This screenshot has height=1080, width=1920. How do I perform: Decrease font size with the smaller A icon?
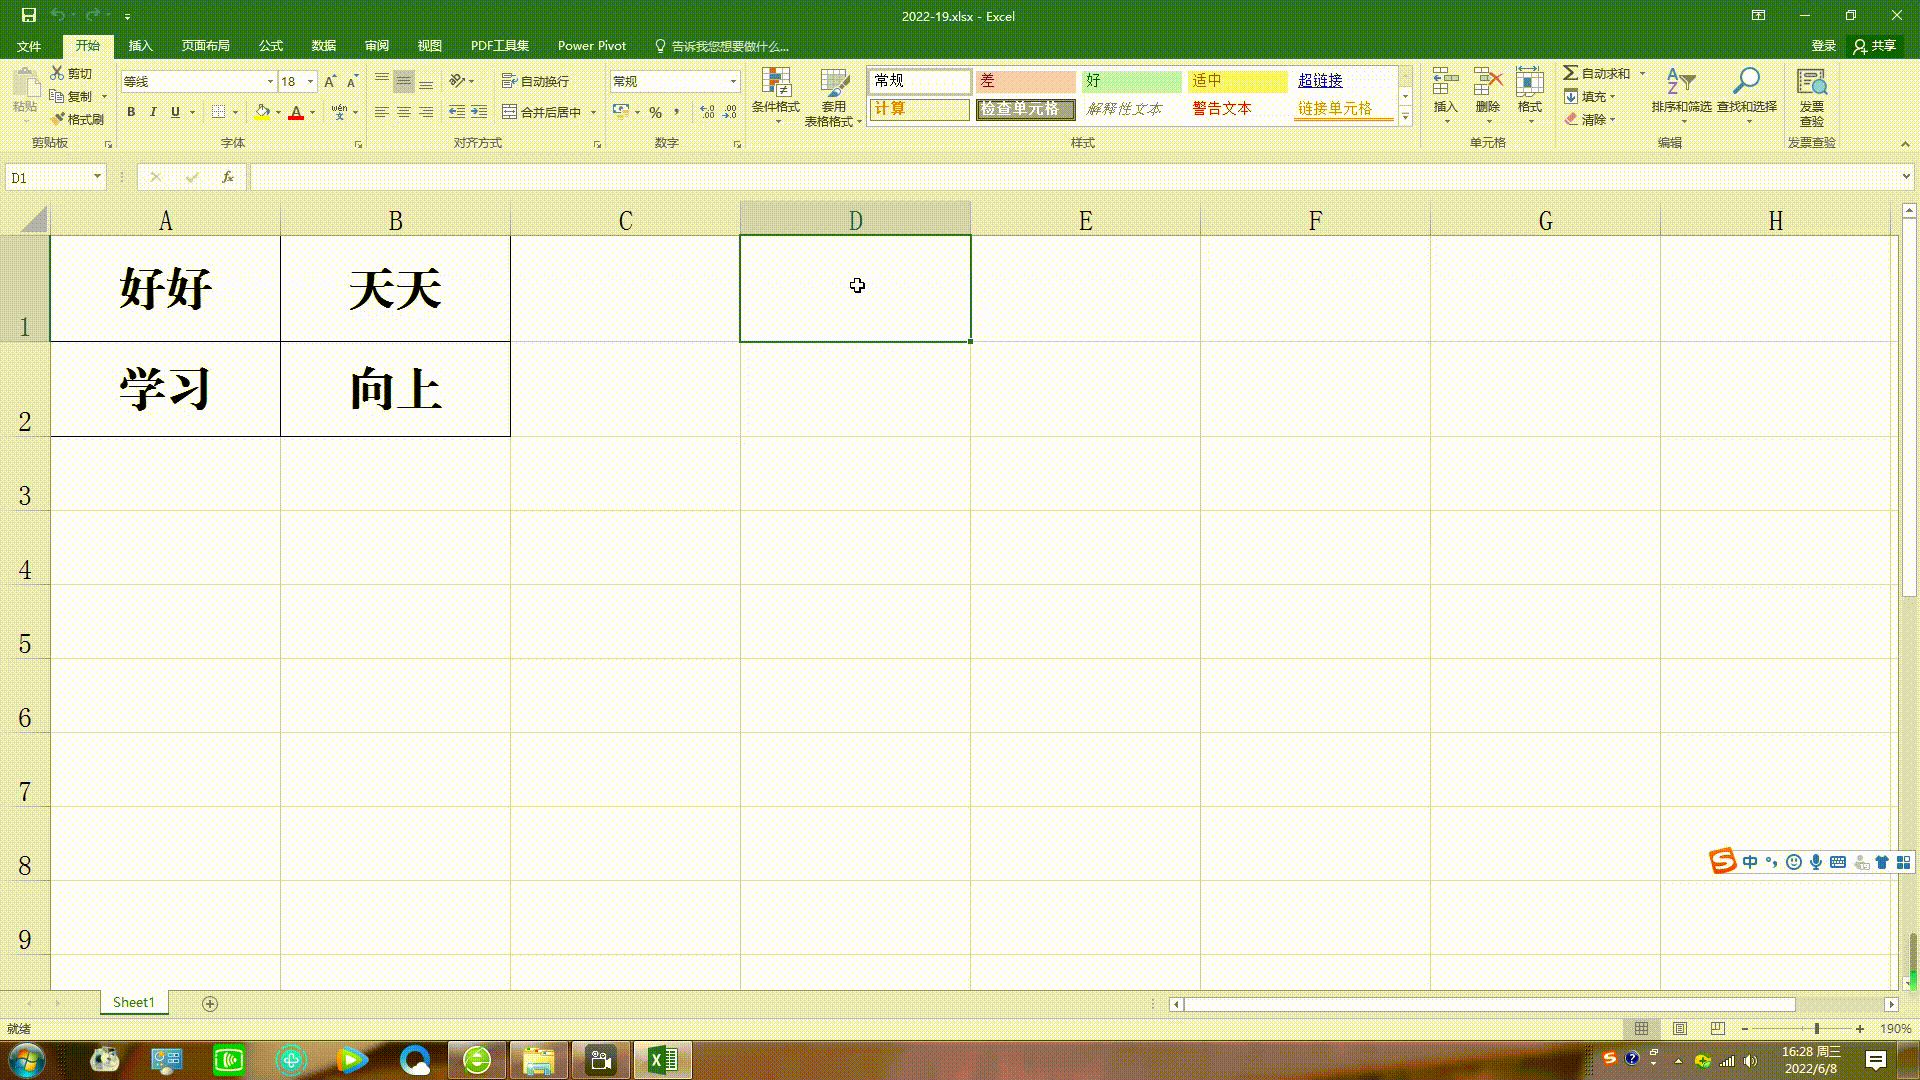pos(352,81)
